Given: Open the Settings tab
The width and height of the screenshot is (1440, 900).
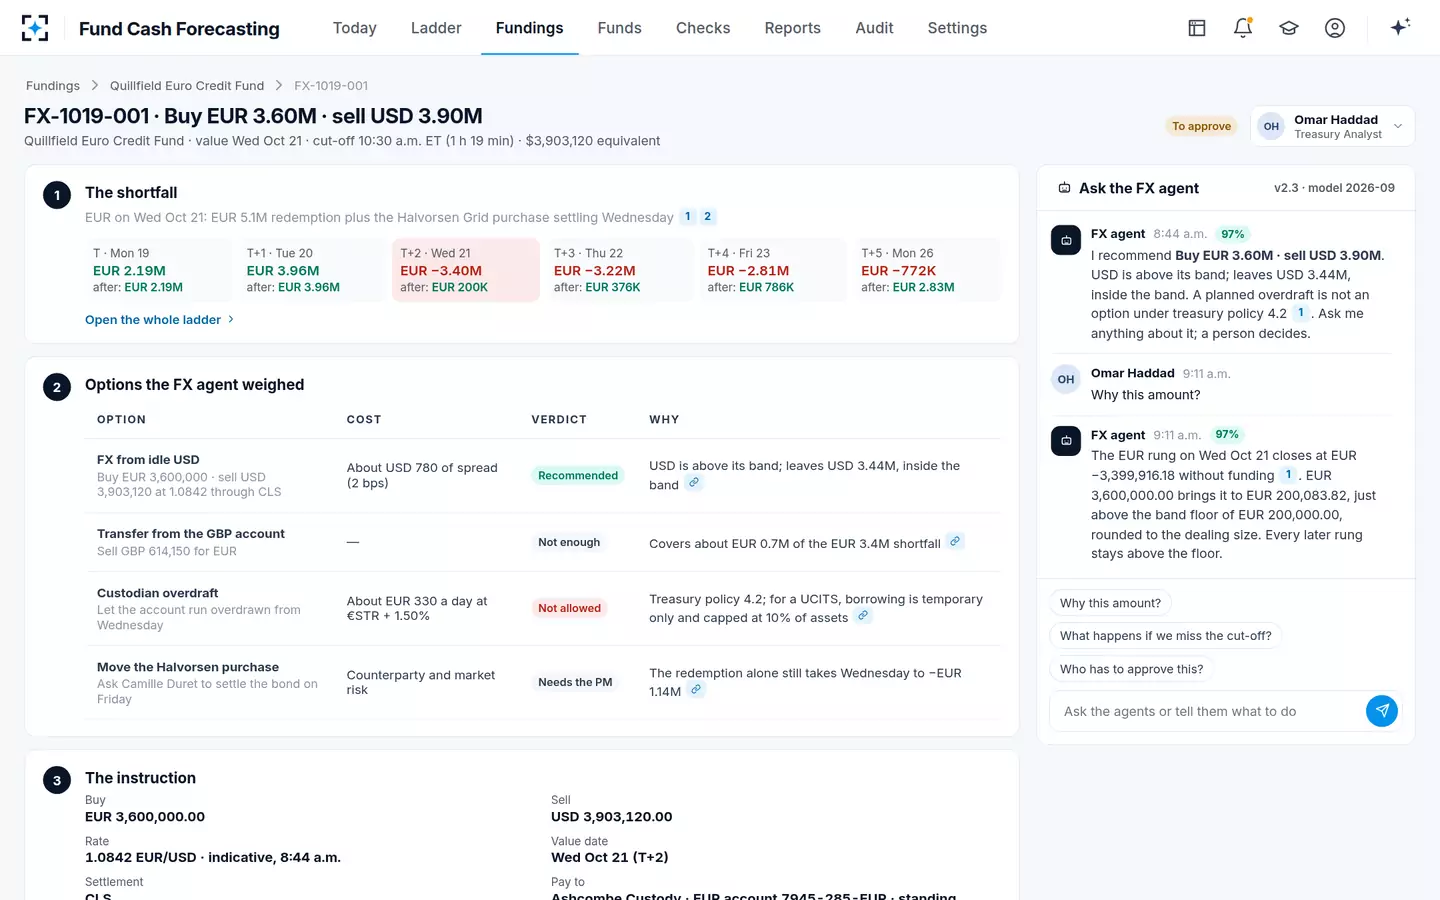Looking at the screenshot, I should [957, 28].
